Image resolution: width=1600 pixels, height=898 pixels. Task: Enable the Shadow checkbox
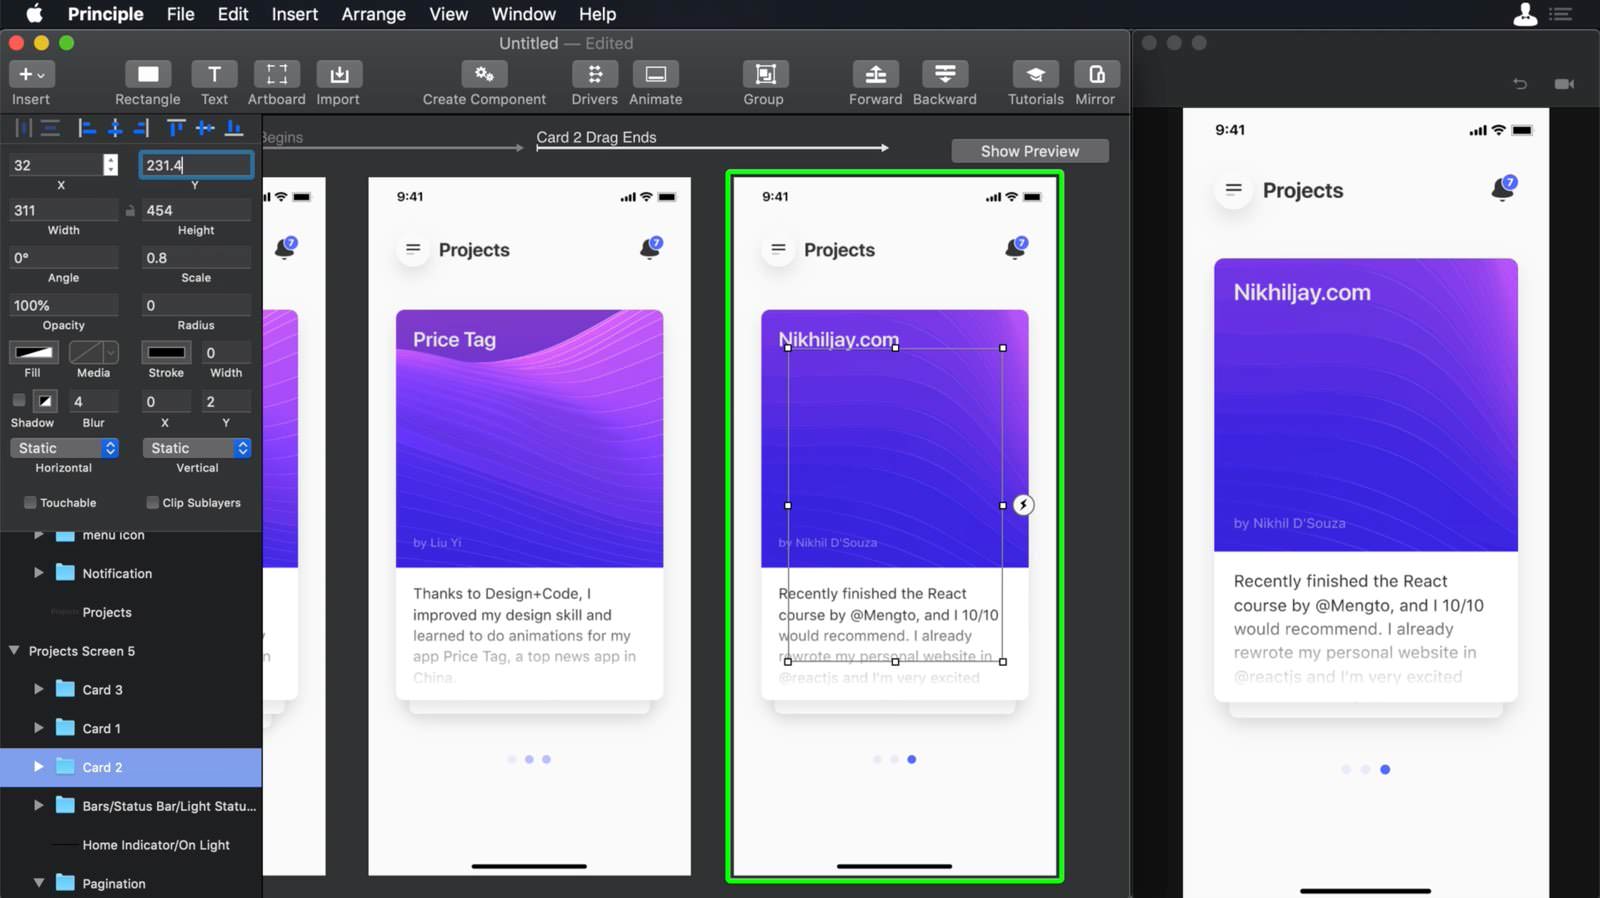[18, 400]
